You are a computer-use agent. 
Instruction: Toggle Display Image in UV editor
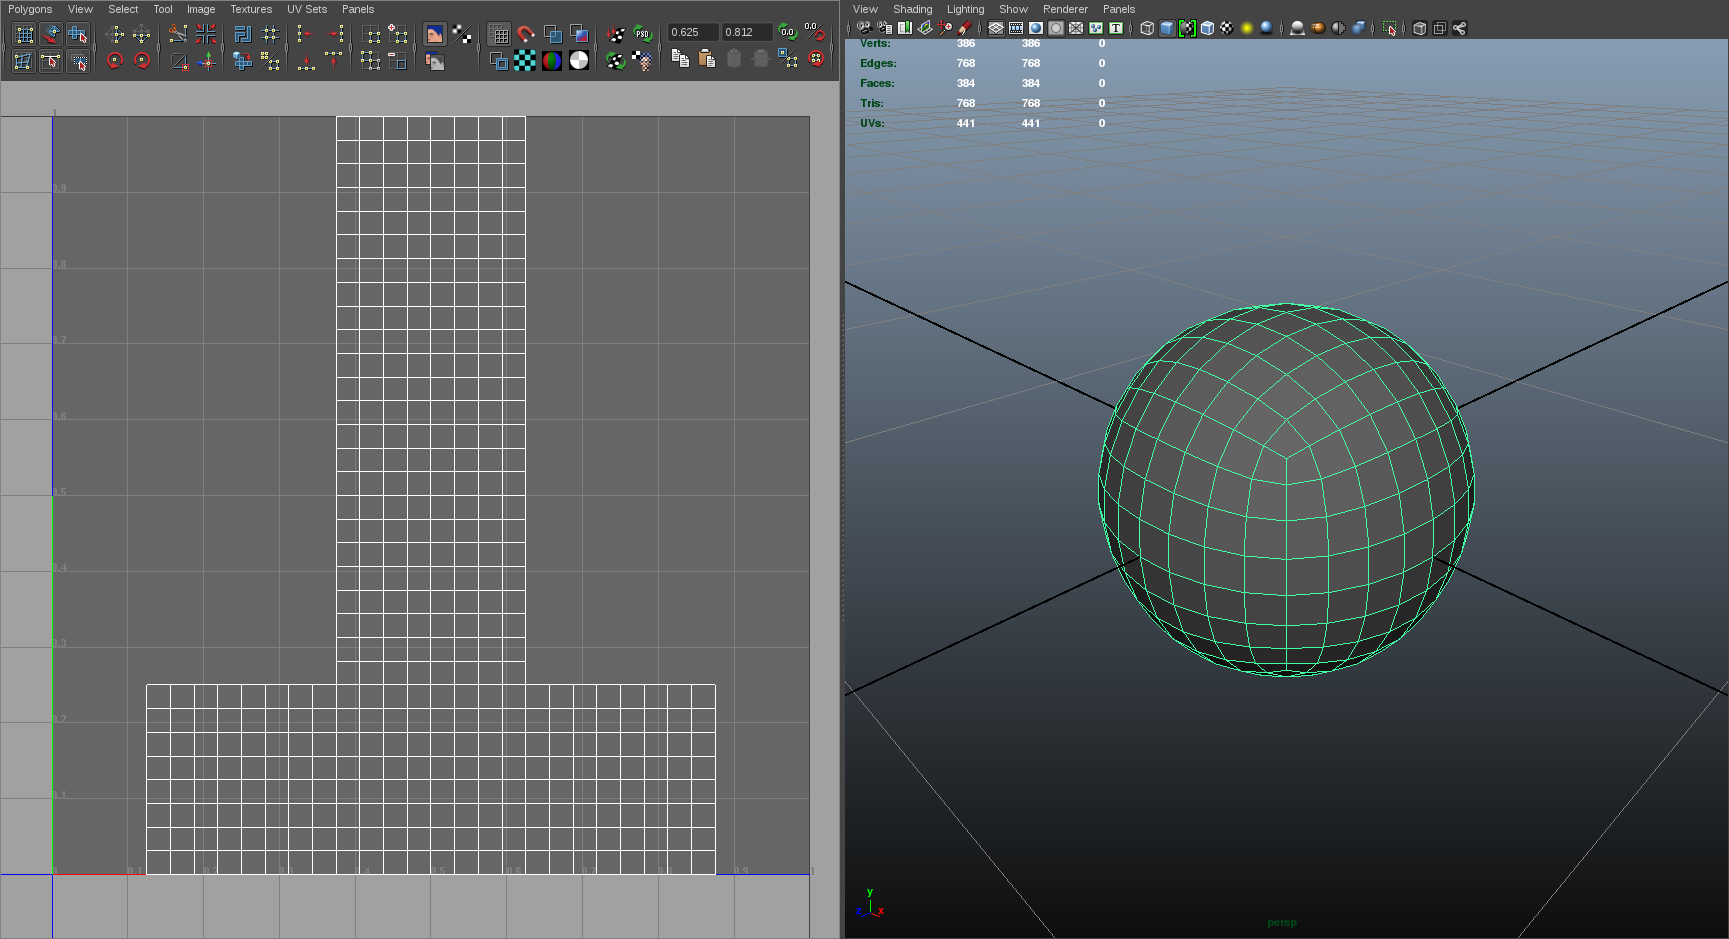click(434, 34)
